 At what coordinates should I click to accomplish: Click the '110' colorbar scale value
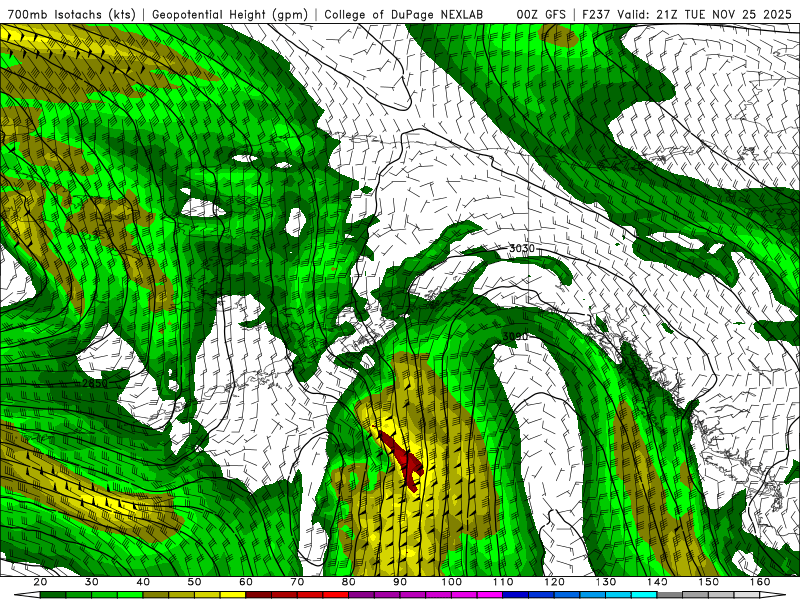pyautogui.click(x=503, y=582)
